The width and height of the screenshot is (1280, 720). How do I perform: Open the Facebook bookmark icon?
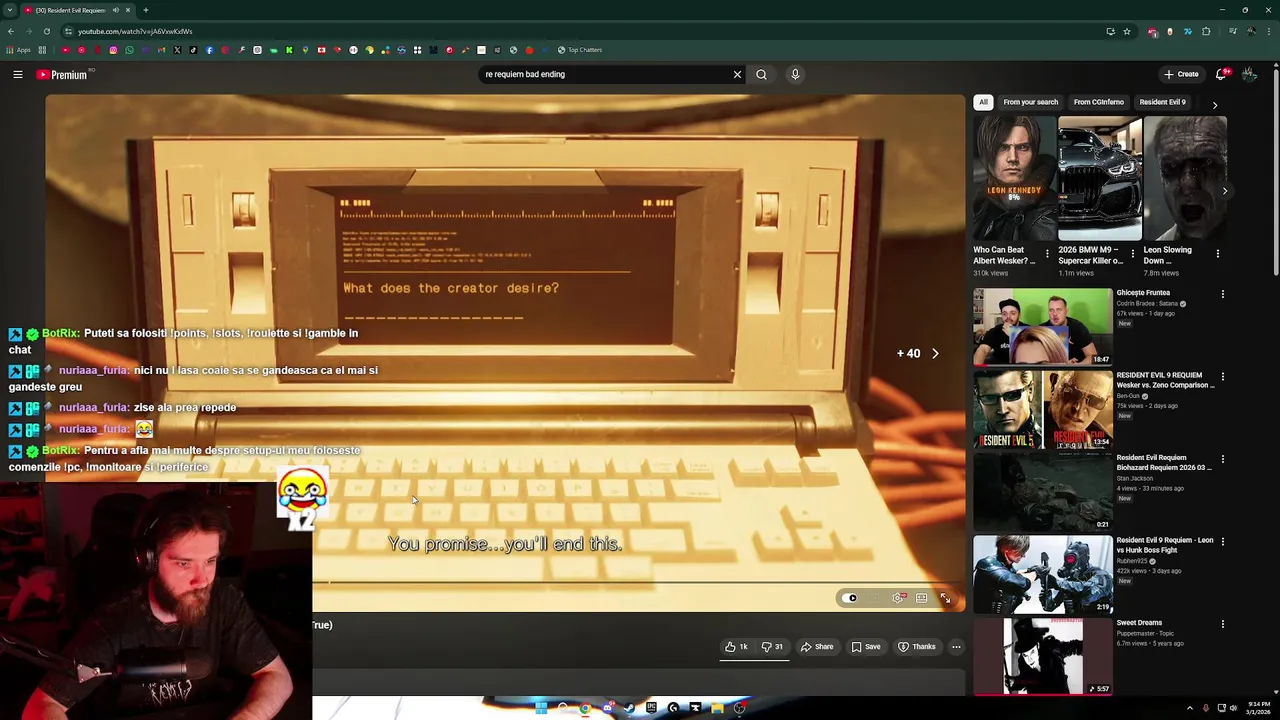[209, 50]
